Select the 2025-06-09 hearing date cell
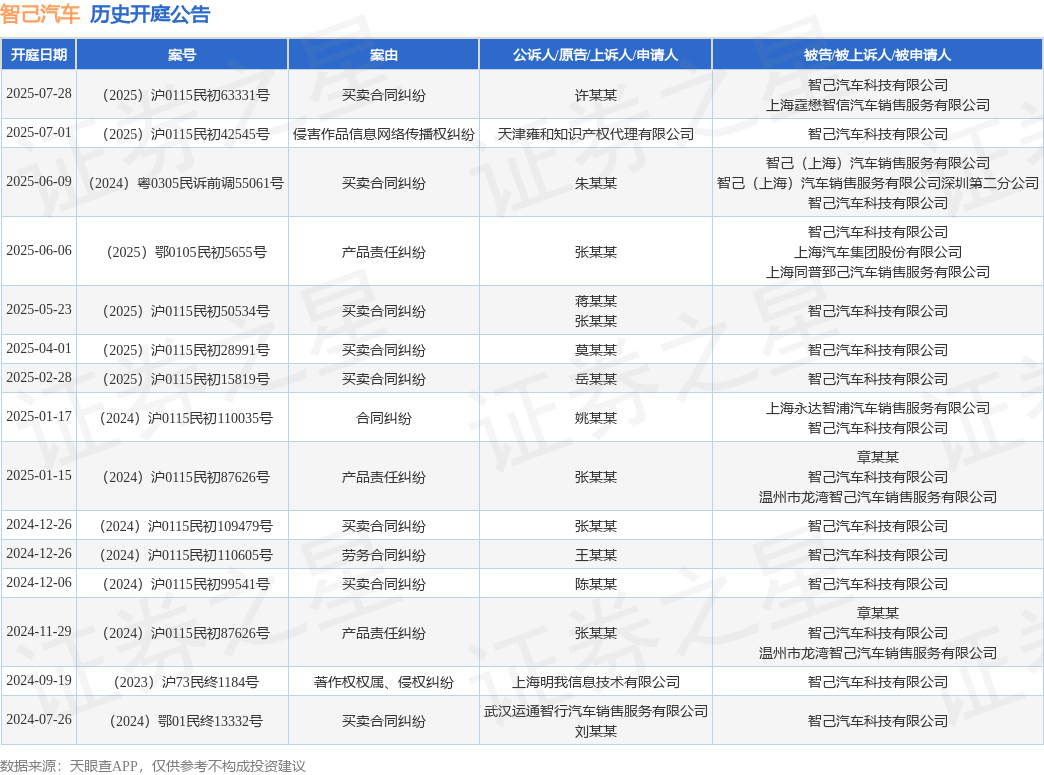 pos(39,182)
